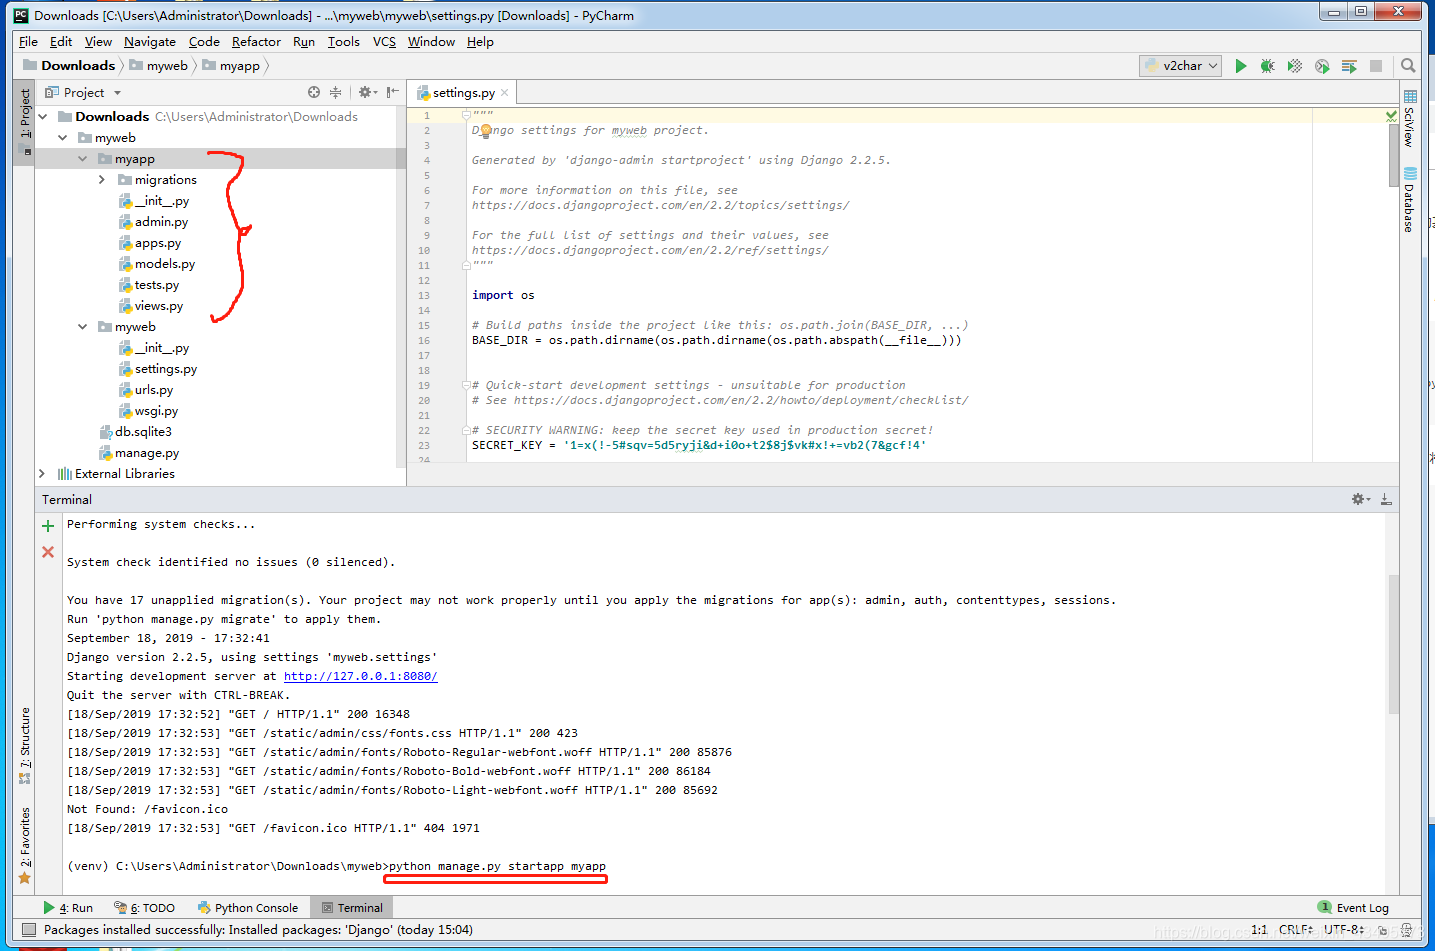The image size is (1435, 951).
Task: Select urls.py in the project tree
Action: pyautogui.click(x=154, y=390)
